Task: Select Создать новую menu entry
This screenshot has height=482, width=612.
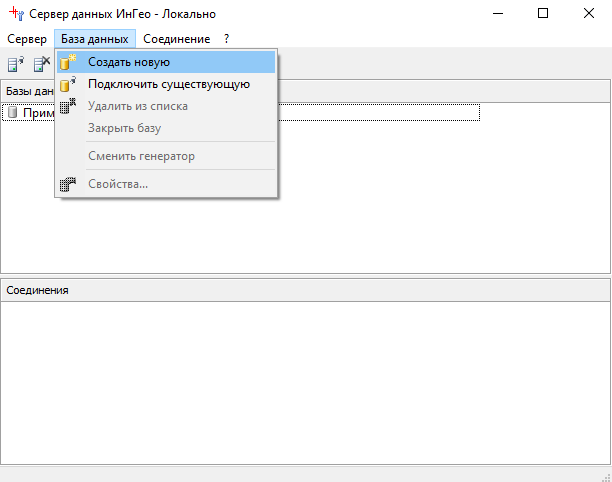Action: pos(166,62)
